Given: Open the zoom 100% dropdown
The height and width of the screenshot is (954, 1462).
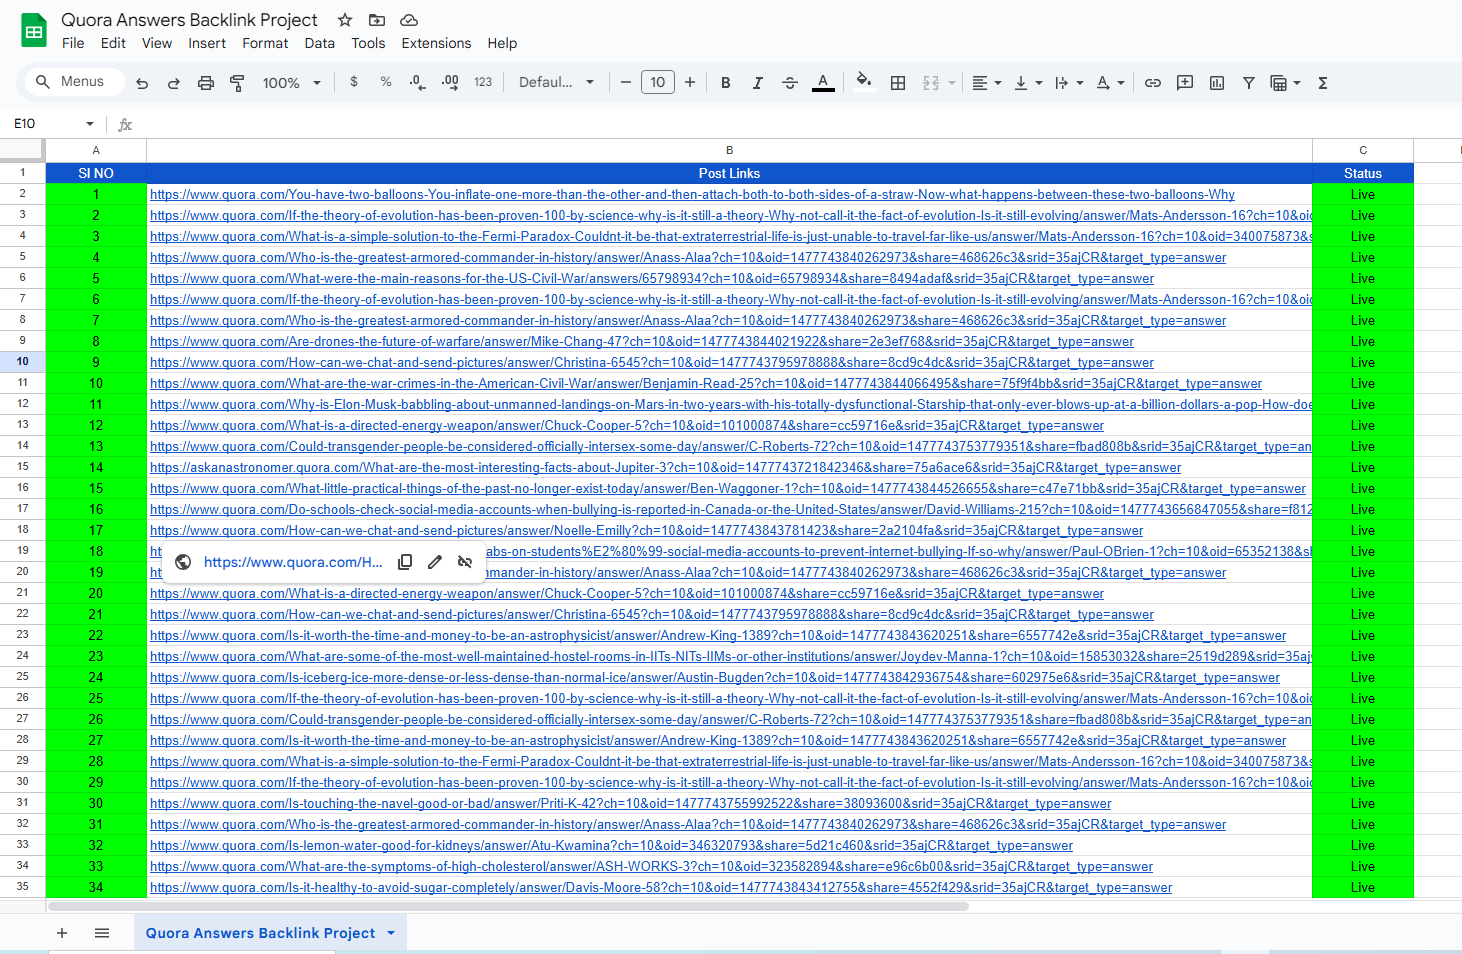Looking at the screenshot, I should tap(292, 83).
